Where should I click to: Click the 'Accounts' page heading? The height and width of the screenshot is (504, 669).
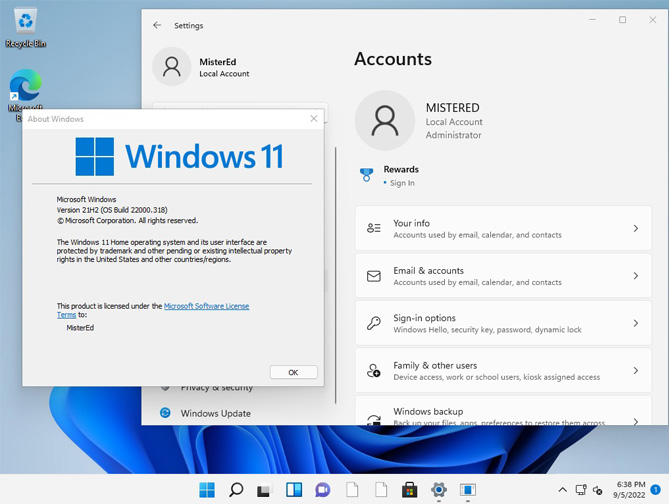tap(393, 59)
